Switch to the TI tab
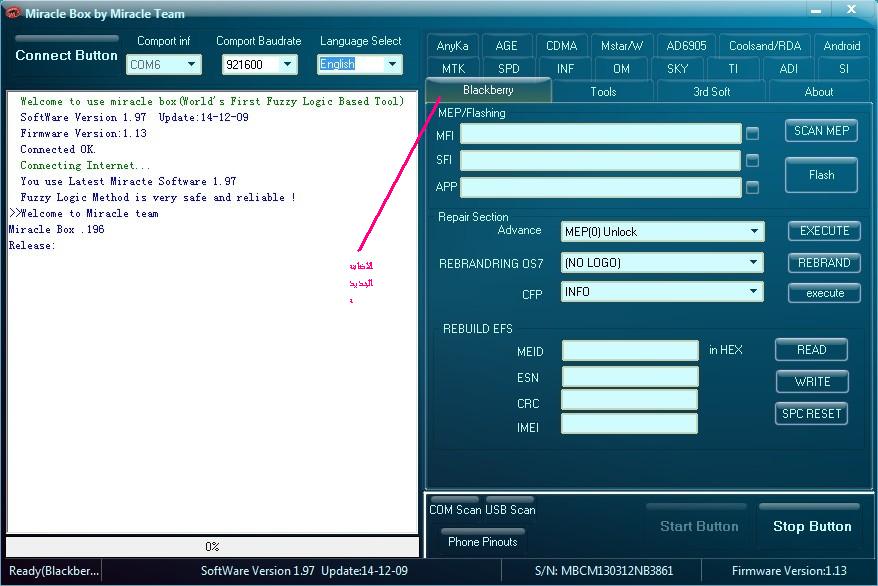This screenshot has height=586, width=878. 733,69
